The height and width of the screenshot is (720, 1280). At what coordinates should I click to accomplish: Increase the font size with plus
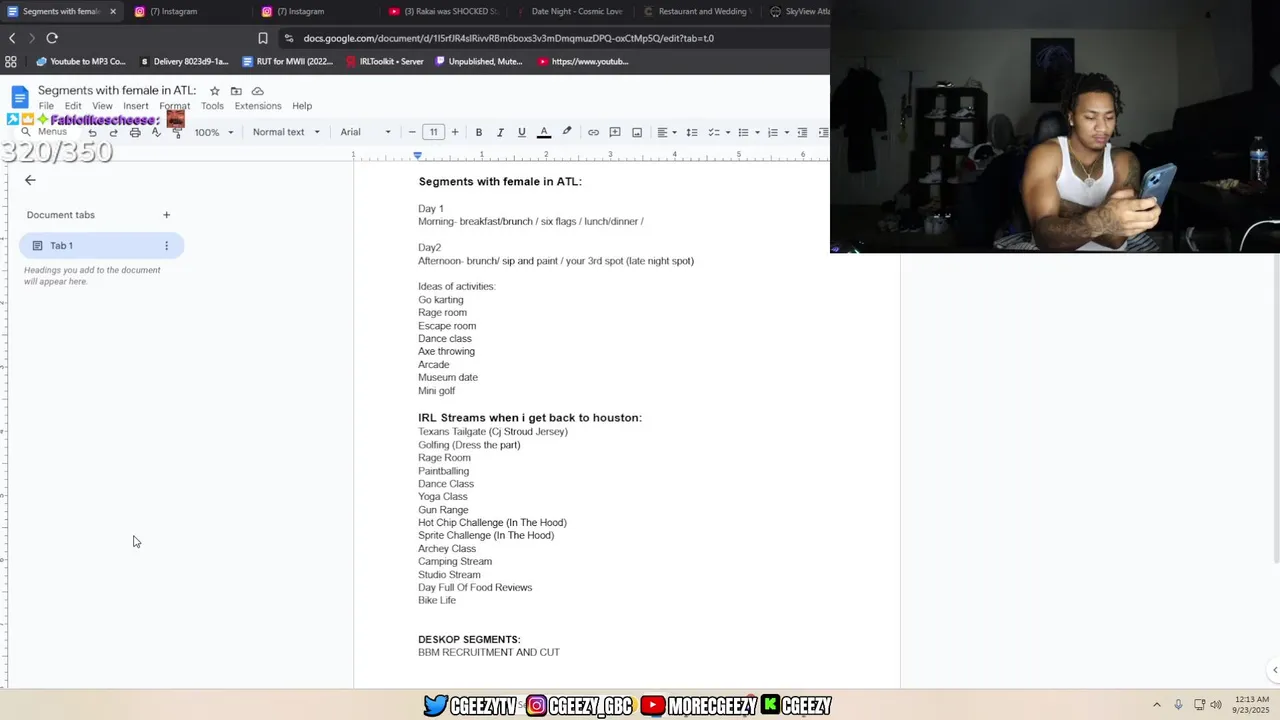455,132
